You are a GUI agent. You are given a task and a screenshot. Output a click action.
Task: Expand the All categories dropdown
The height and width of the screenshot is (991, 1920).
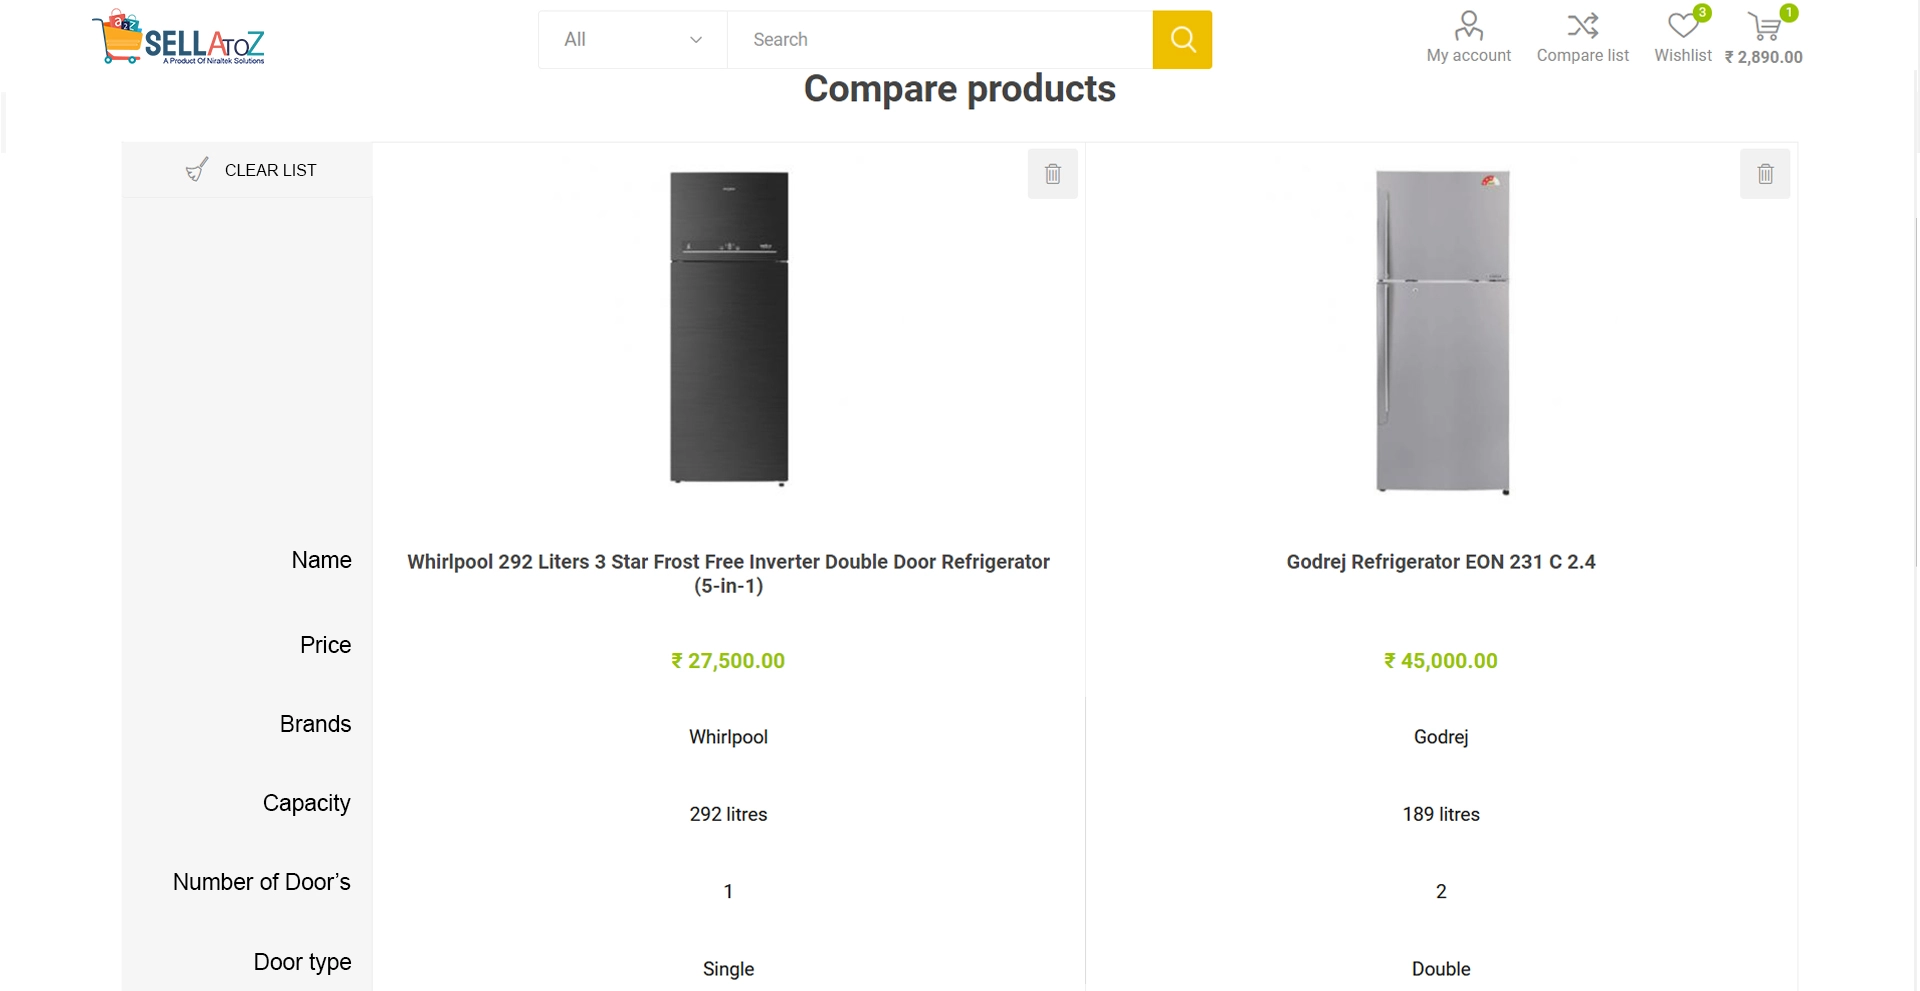click(x=632, y=40)
